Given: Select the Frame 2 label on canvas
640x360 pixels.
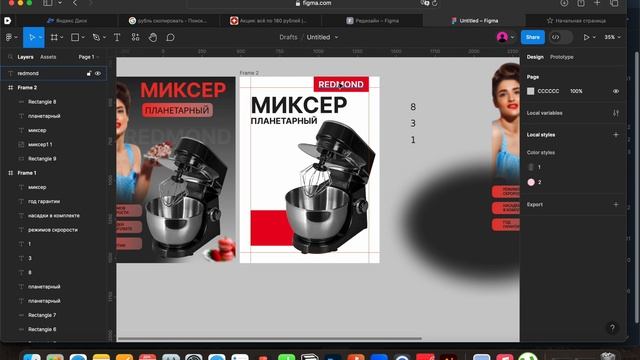Looking at the screenshot, I should 249,73.
